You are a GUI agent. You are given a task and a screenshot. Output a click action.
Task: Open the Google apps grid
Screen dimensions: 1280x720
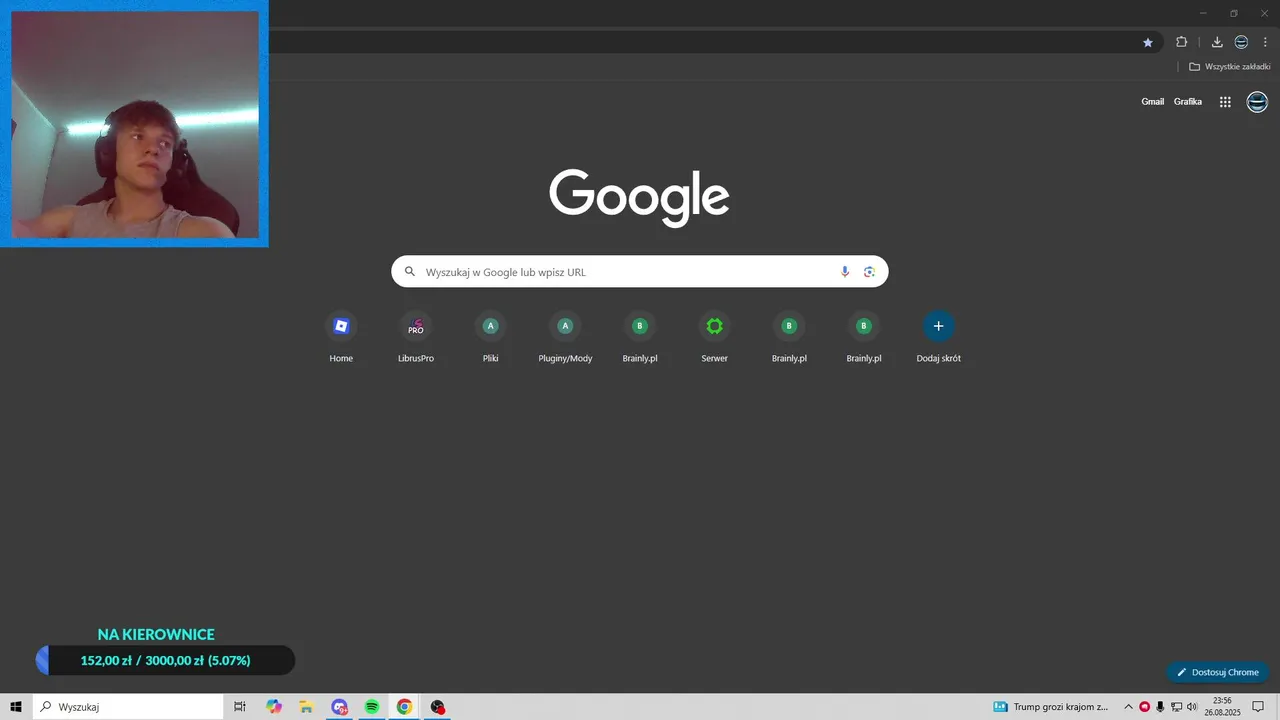[1225, 102]
